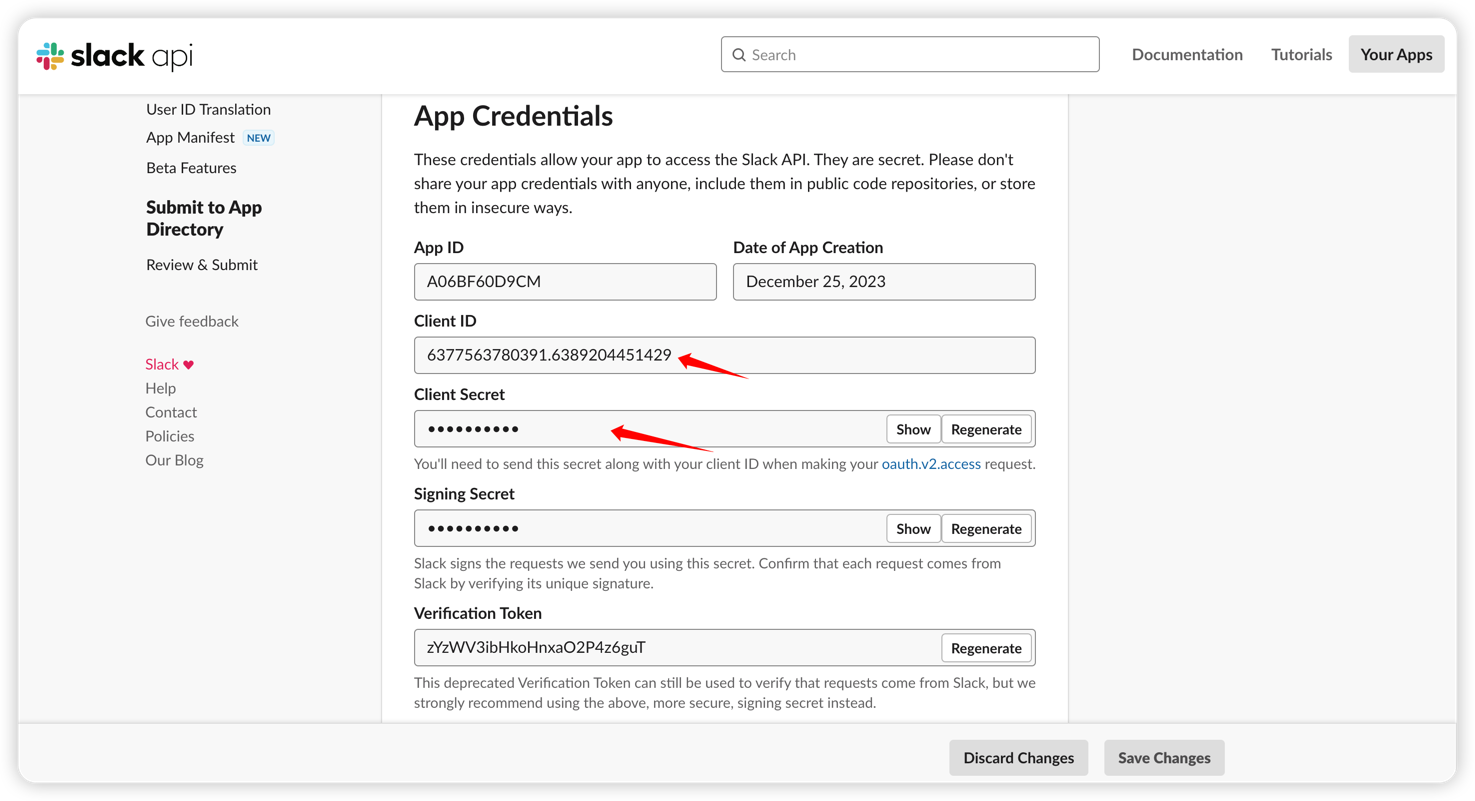Reveal the Signing Secret
The width and height of the screenshot is (1475, 801).
(913, 529)
